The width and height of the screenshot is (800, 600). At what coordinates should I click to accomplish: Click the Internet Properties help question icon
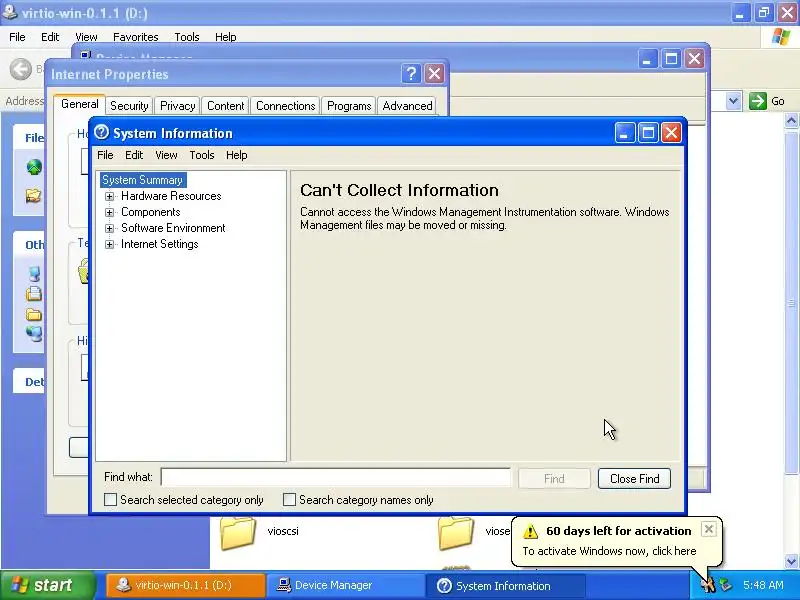point(411,74)
